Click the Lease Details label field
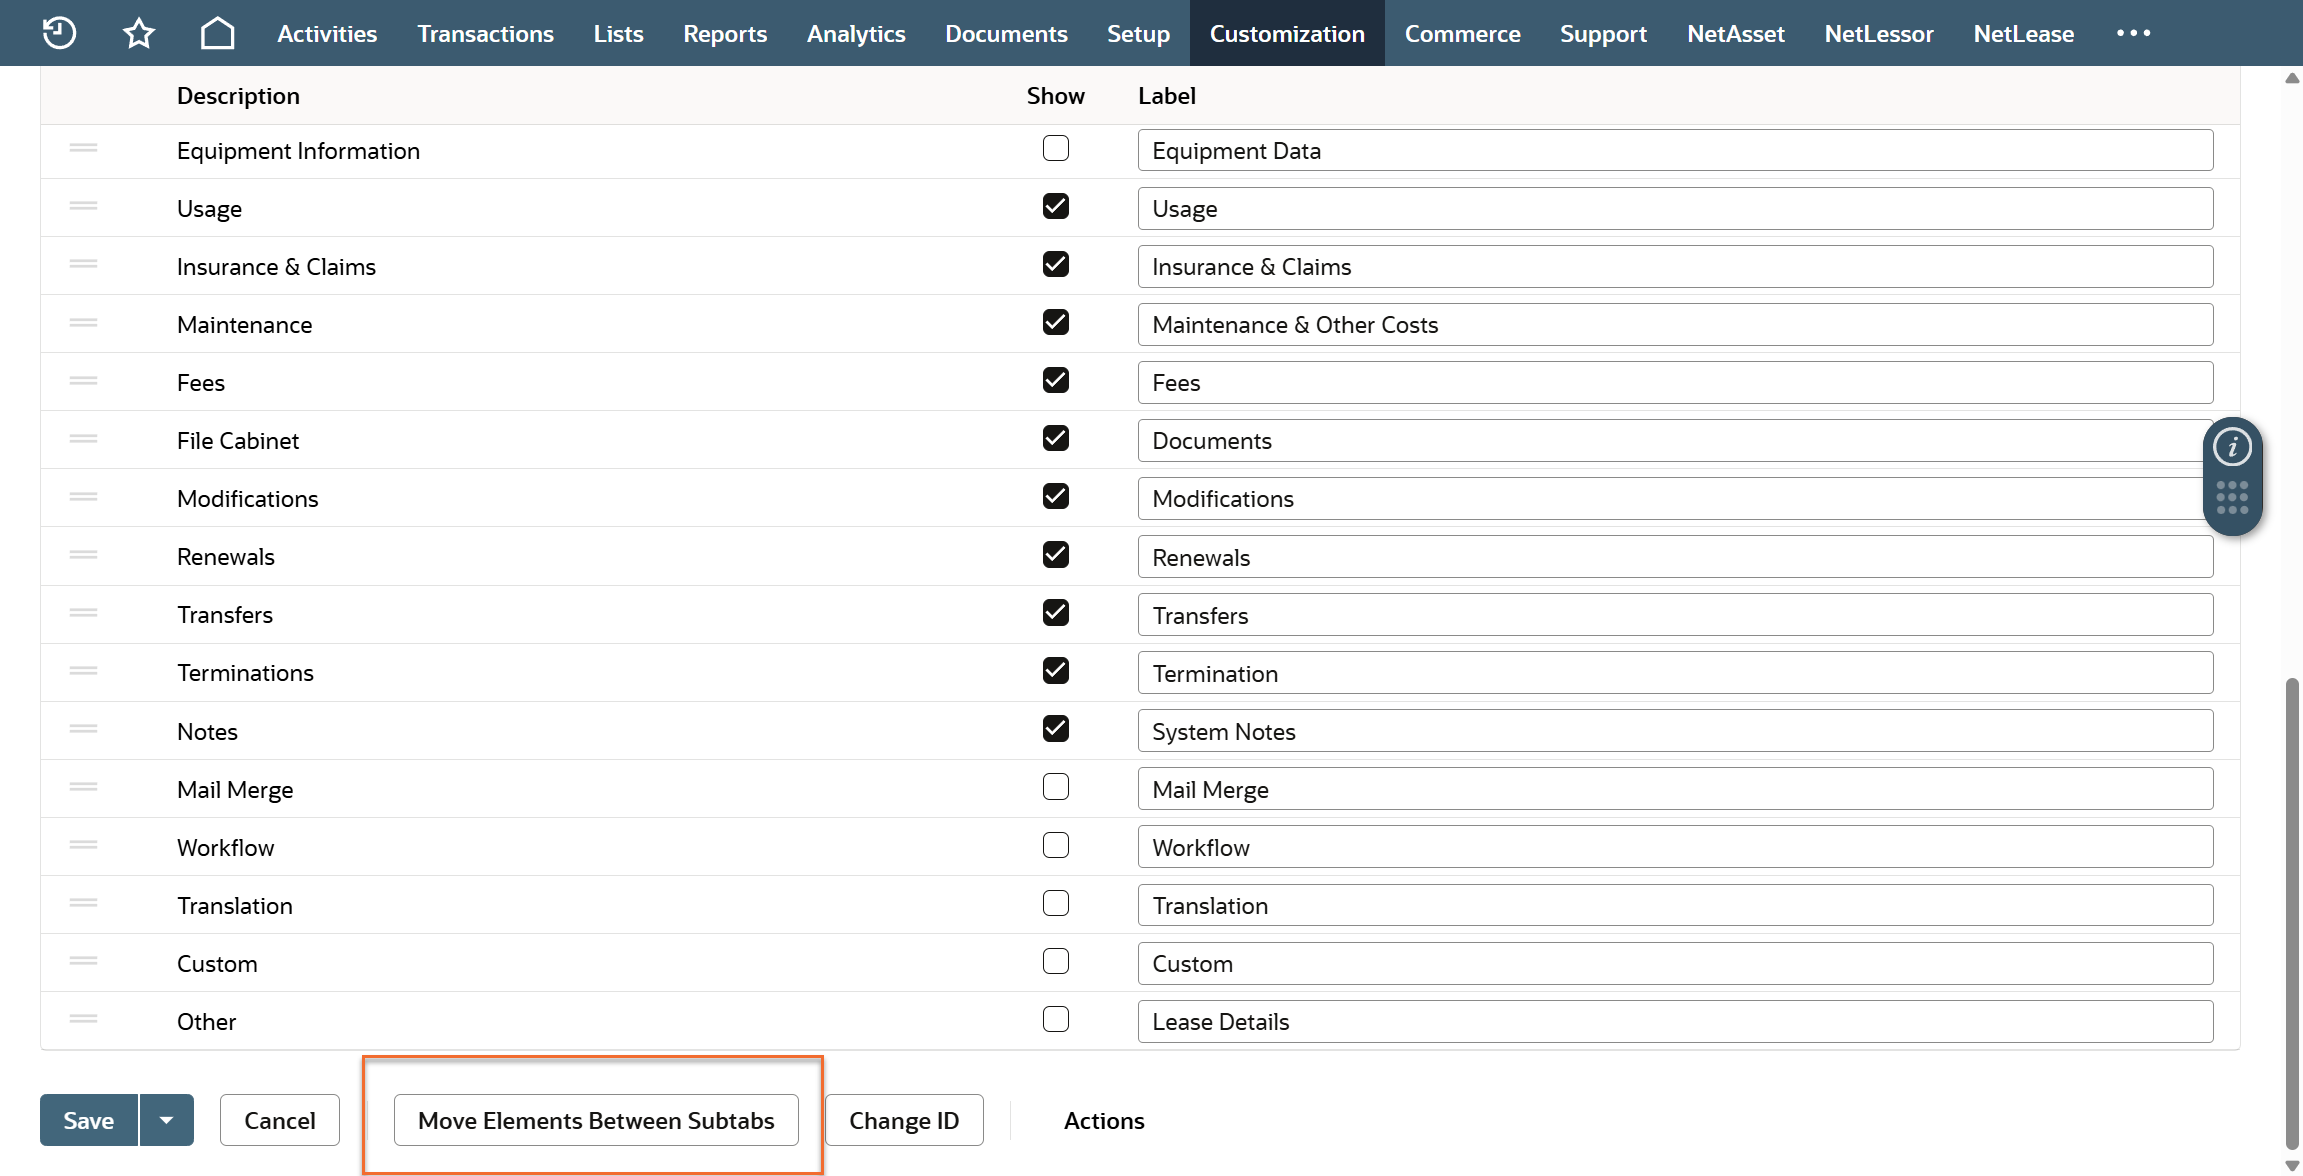2303x1176 pixels. point(1674,1021)
